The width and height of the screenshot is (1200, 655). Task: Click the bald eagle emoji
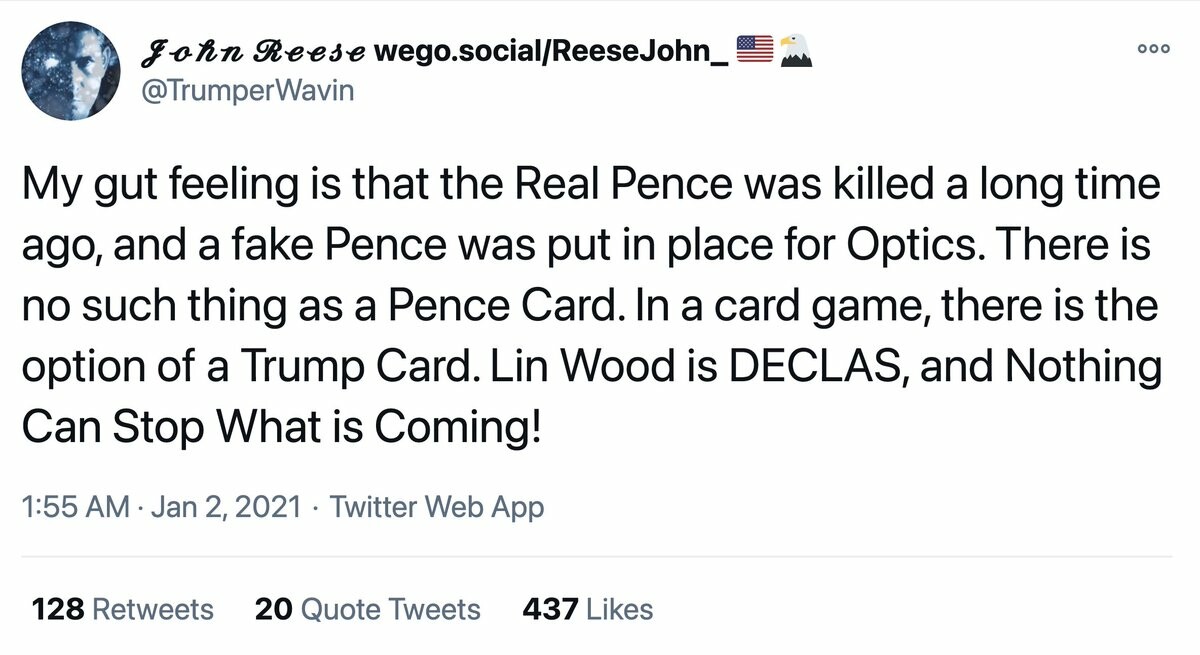coord(796,47)
